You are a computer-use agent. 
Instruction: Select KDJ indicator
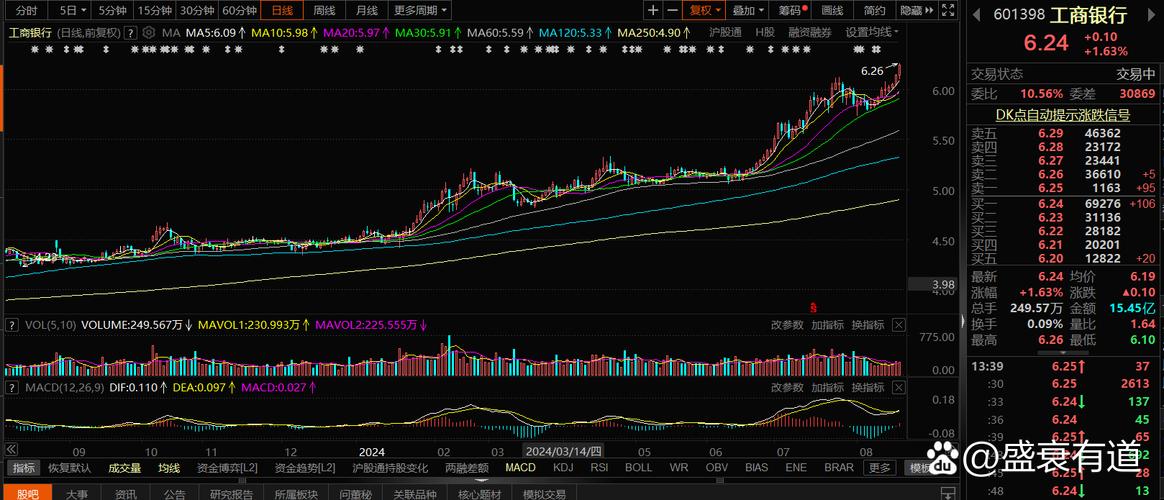[563, 468]
